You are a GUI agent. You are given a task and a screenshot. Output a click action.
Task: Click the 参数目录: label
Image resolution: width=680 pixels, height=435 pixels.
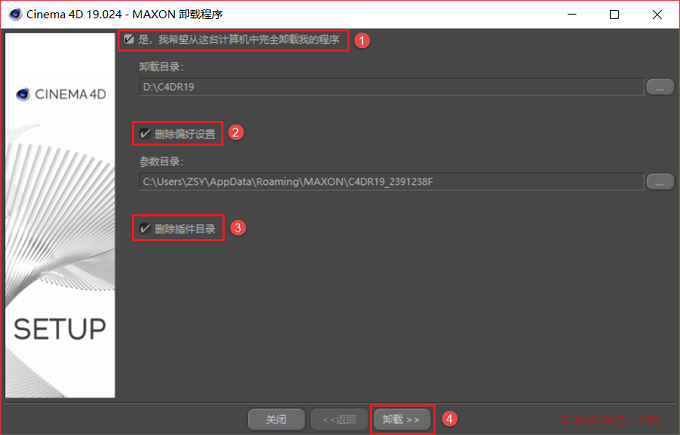pos(161,162)
